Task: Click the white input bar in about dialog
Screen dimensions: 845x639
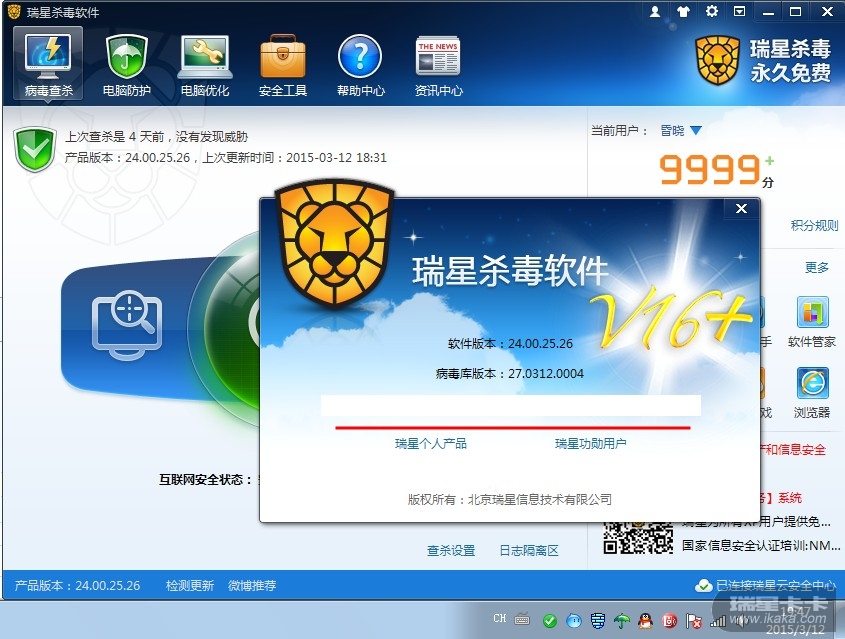Action: click(511, 405)
